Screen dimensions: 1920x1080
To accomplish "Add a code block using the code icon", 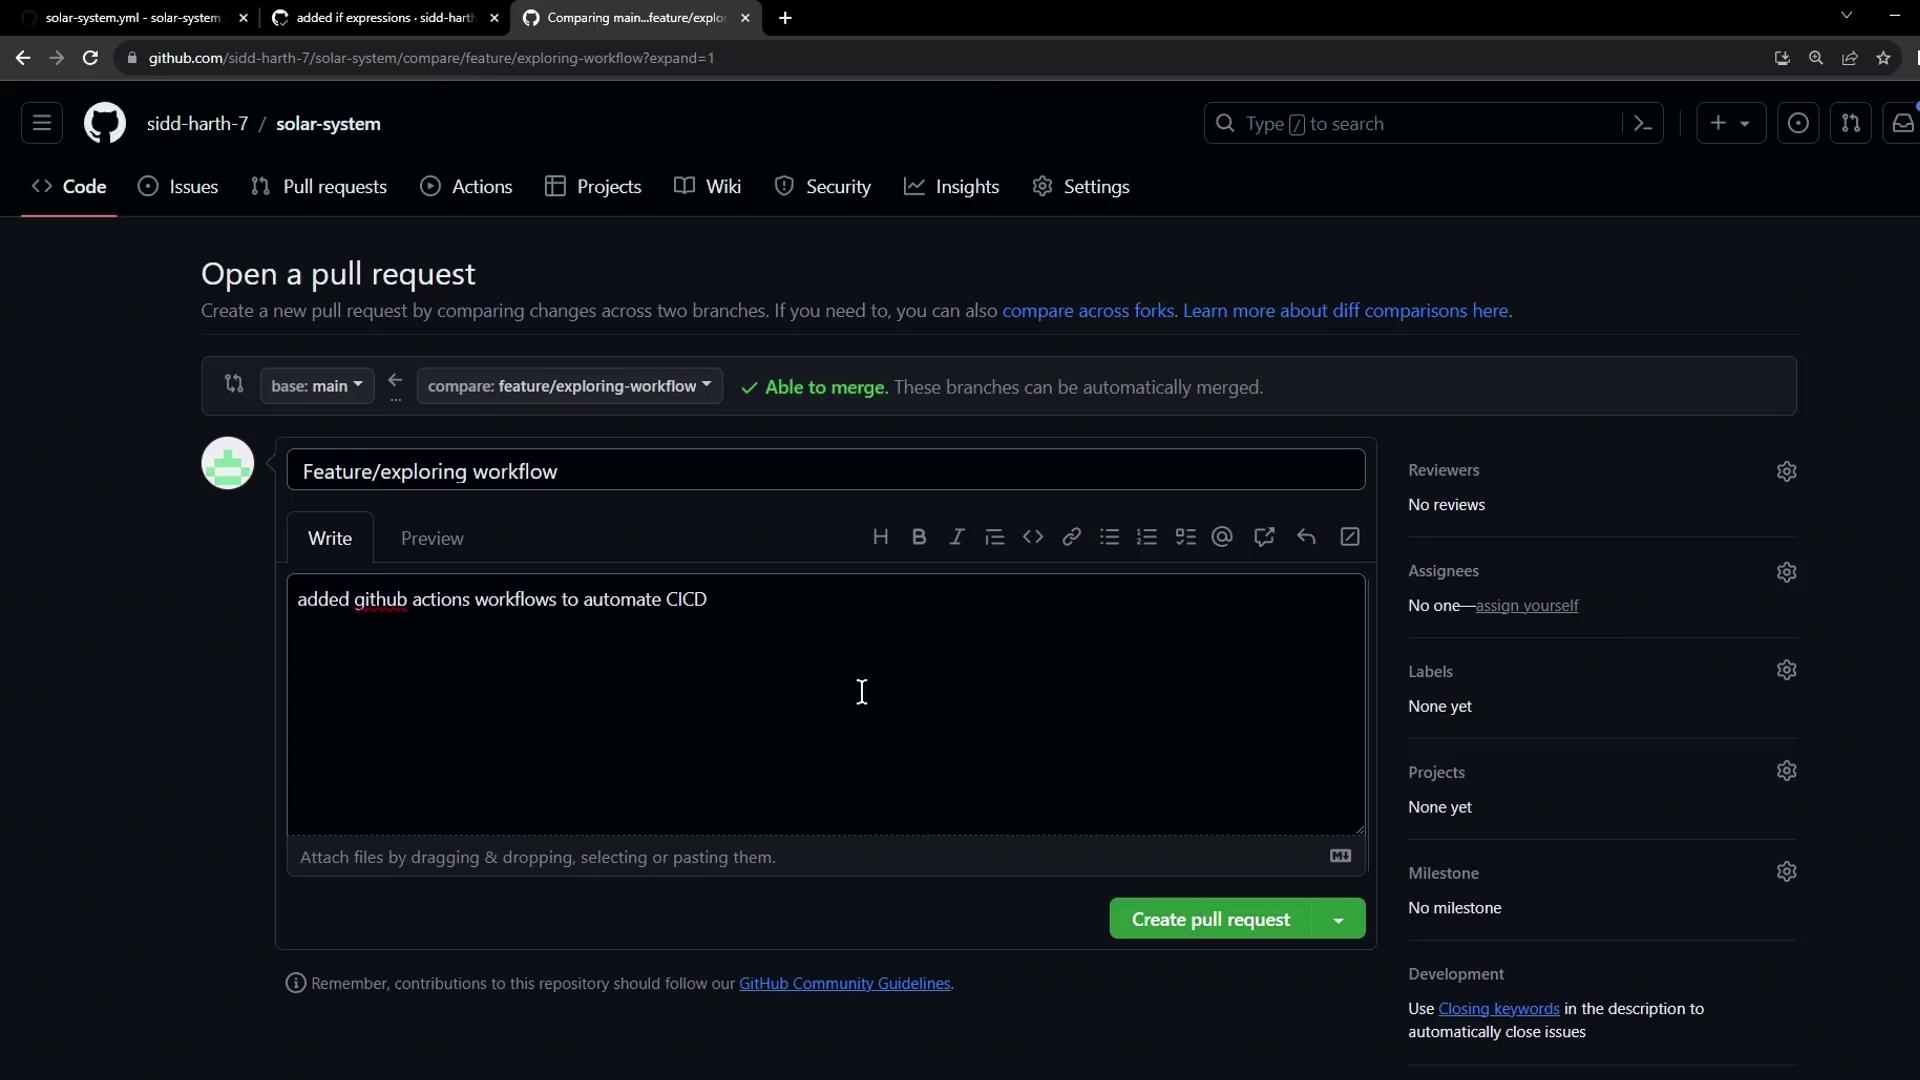I will pos(1033,537).
